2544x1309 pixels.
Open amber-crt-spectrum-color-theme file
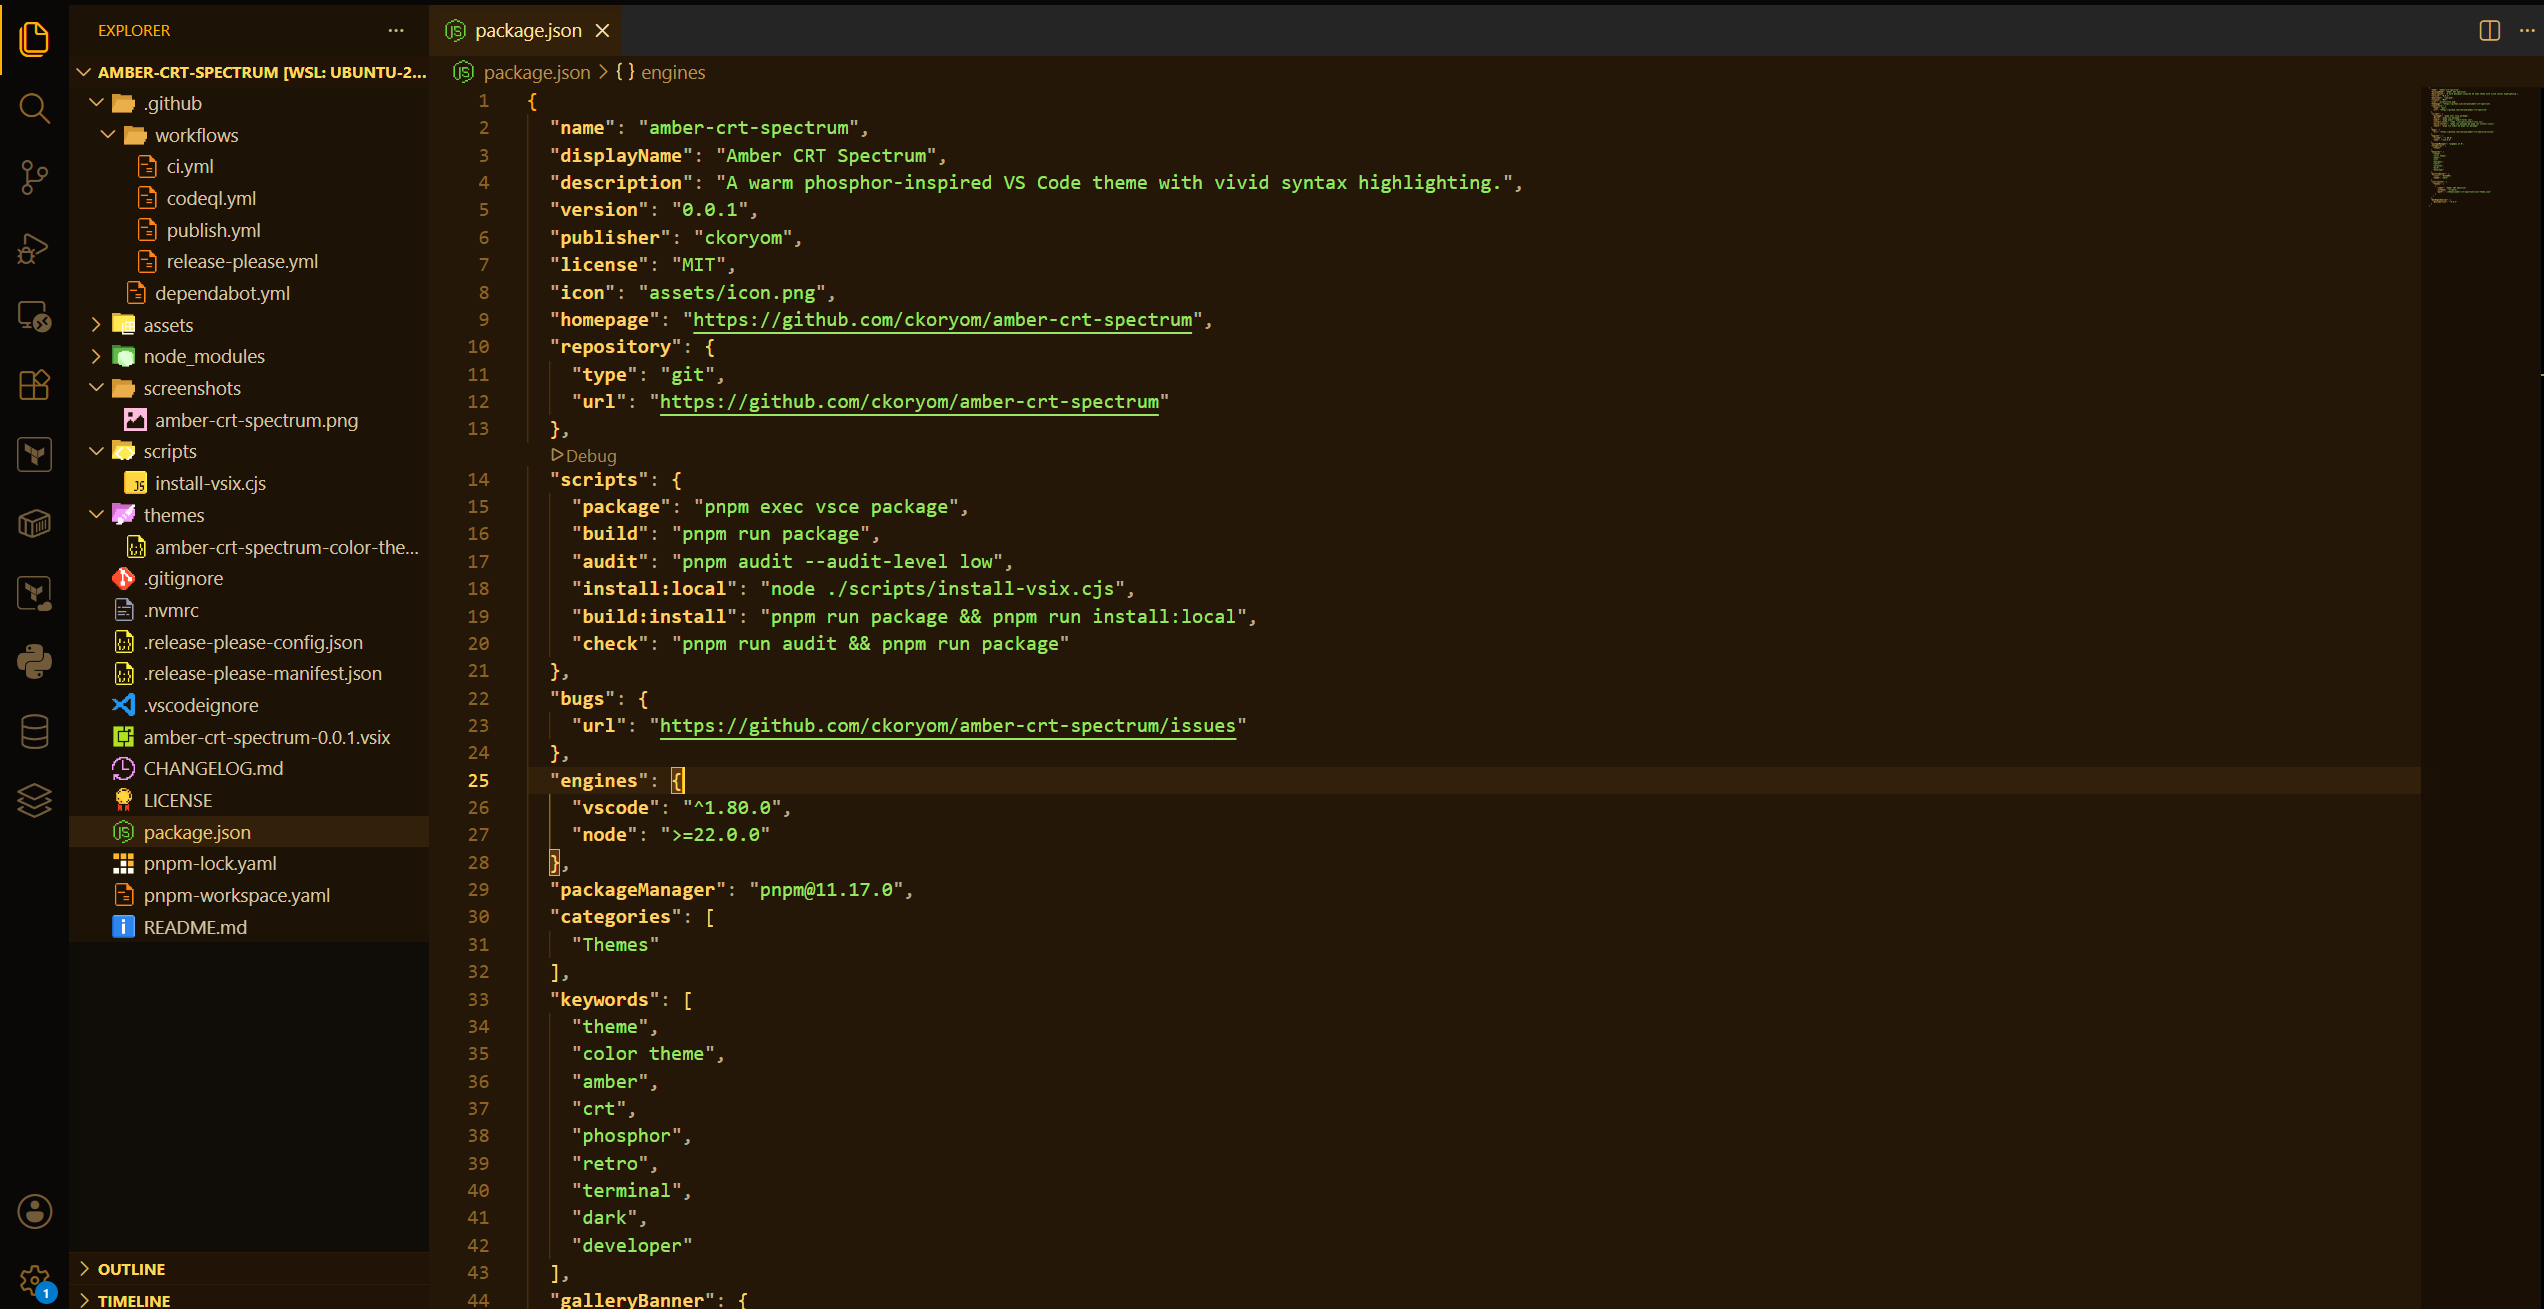(x=250, y=547)
